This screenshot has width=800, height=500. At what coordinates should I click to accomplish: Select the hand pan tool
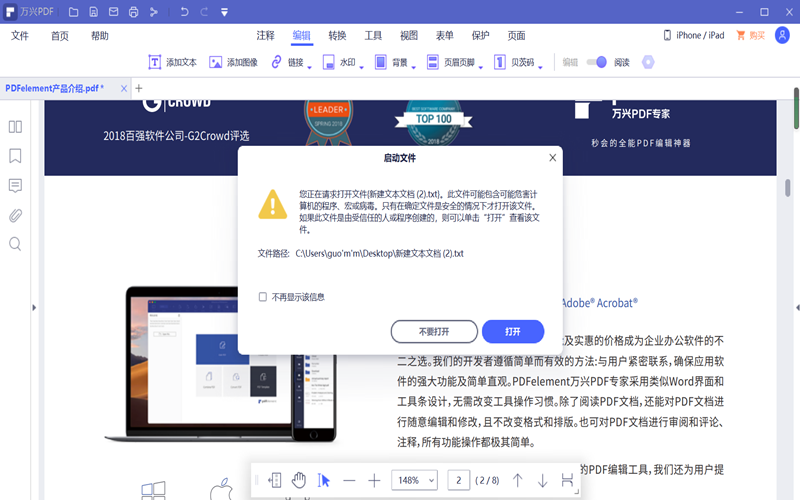pos(298,480)
